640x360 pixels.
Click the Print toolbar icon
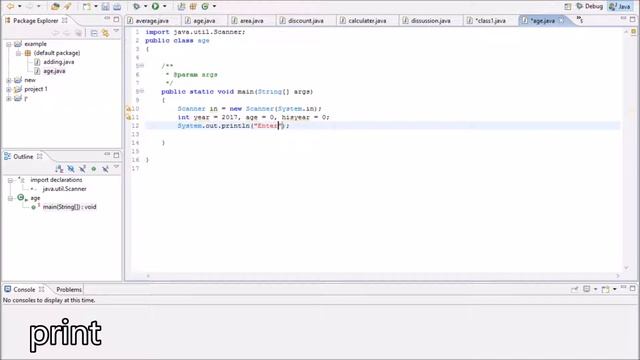click(x=117, y=7)
